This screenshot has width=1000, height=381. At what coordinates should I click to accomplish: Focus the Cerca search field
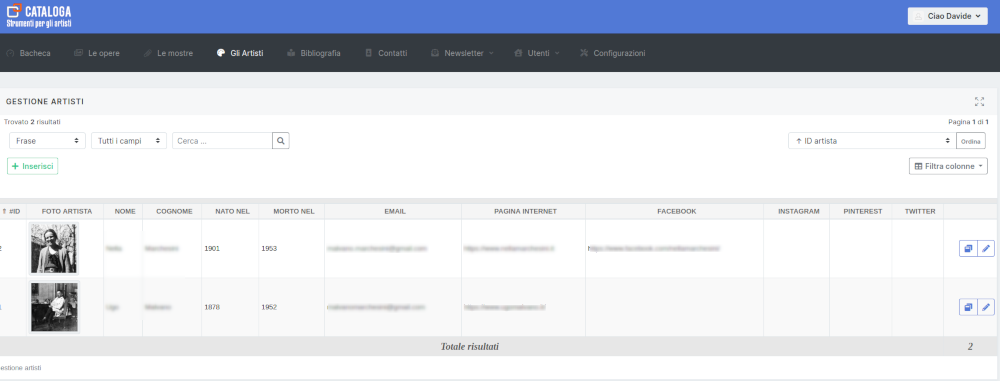tap(222, 141)
